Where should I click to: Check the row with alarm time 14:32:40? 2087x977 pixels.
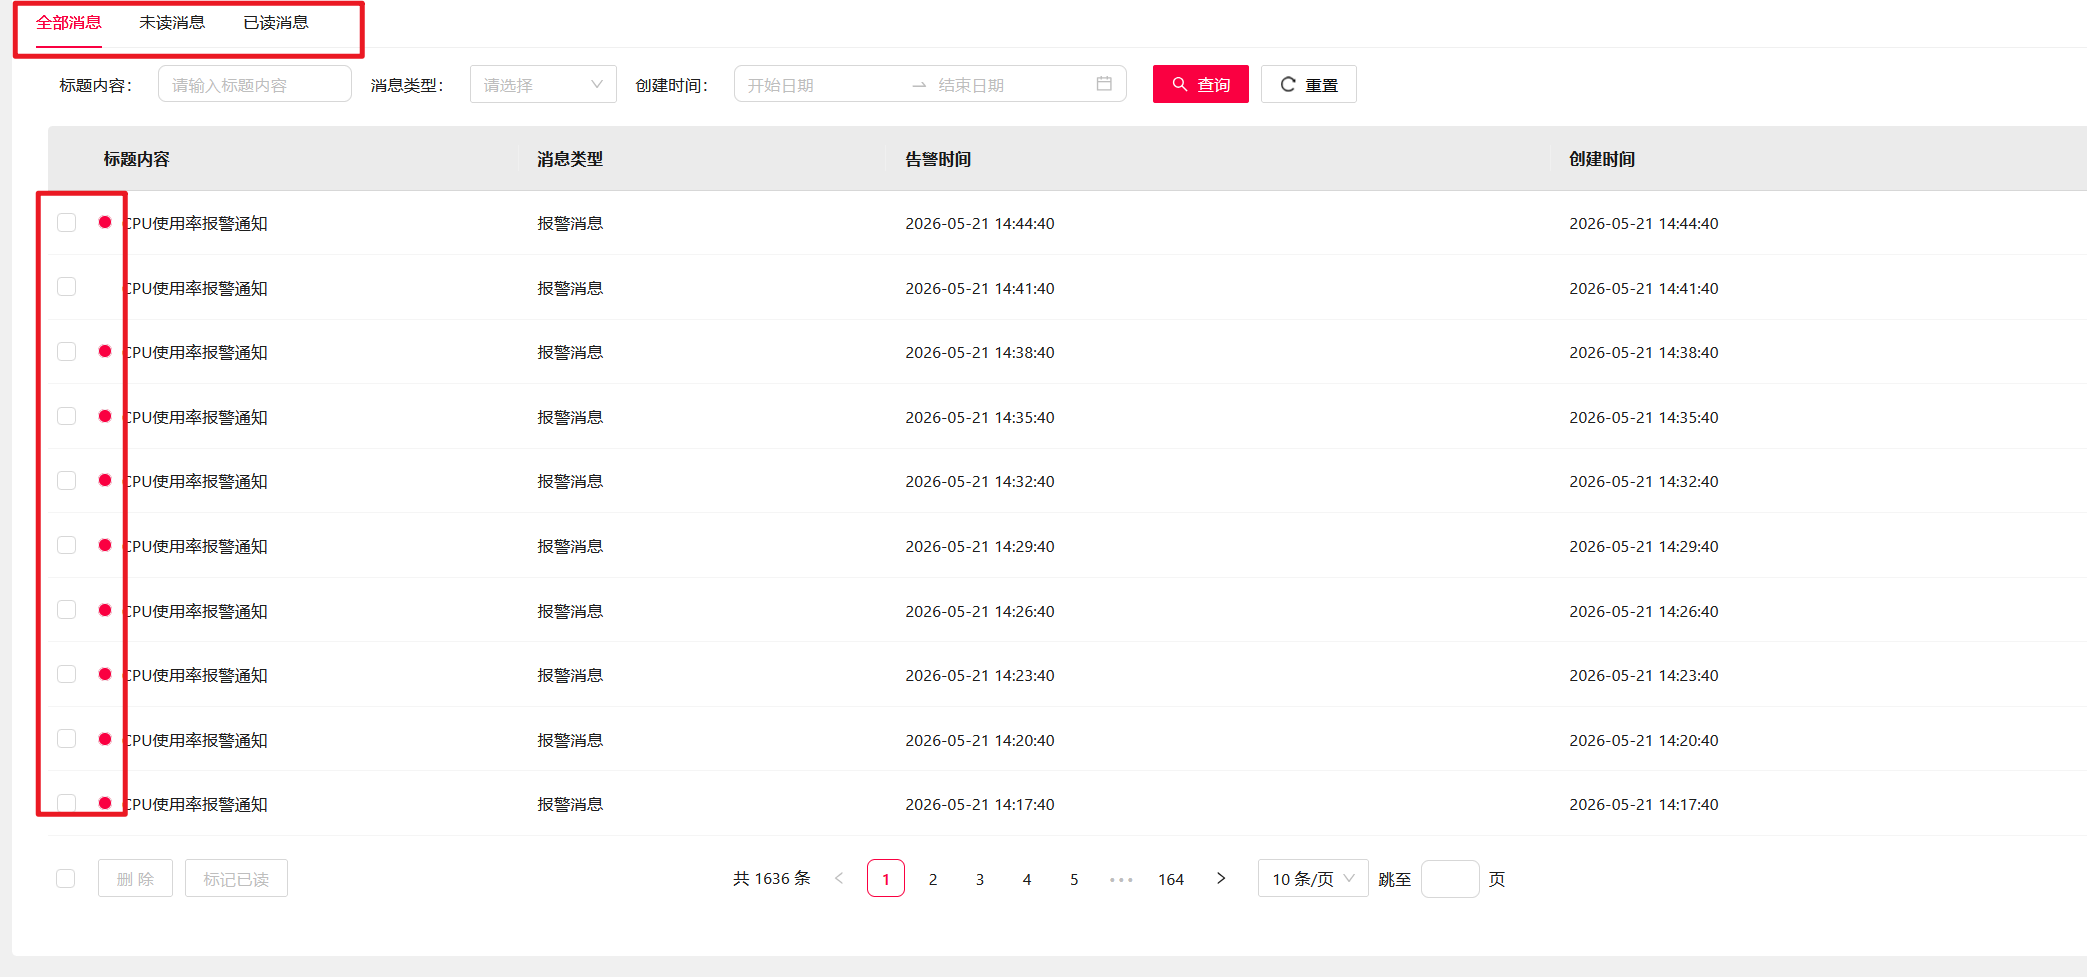(x=67, y=480)
